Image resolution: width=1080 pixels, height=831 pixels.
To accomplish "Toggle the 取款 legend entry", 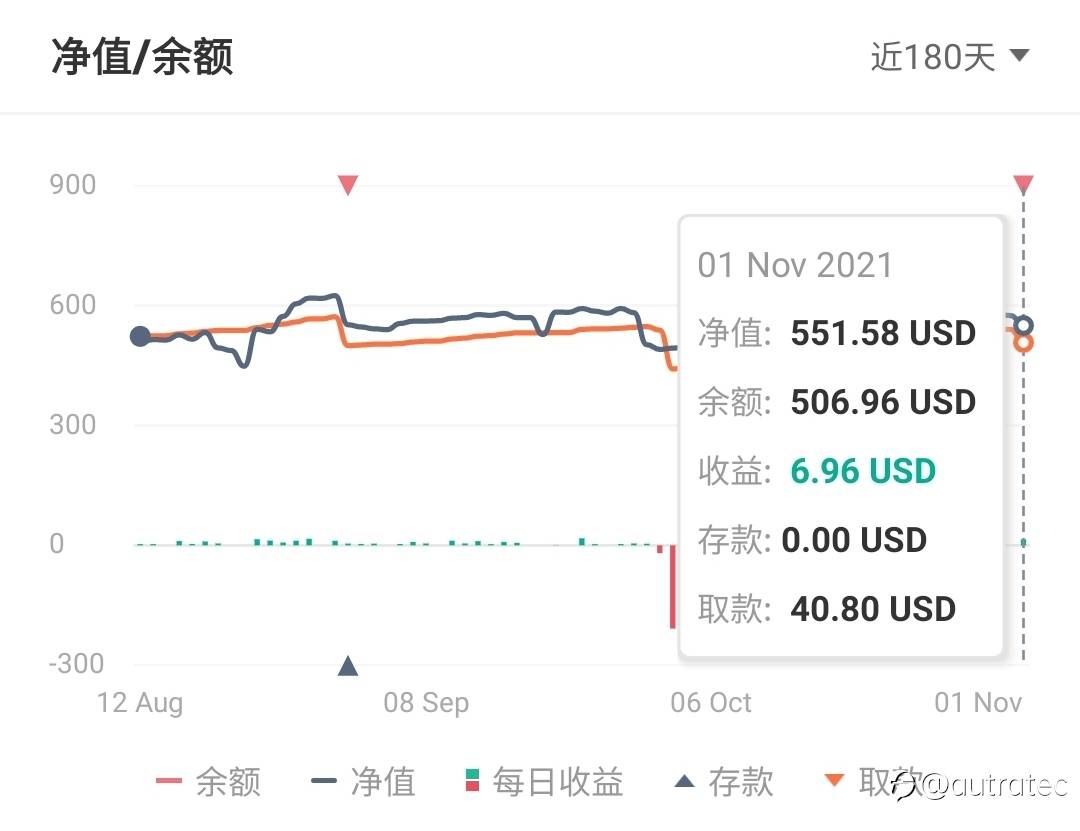I will click(x=873, y=782).
